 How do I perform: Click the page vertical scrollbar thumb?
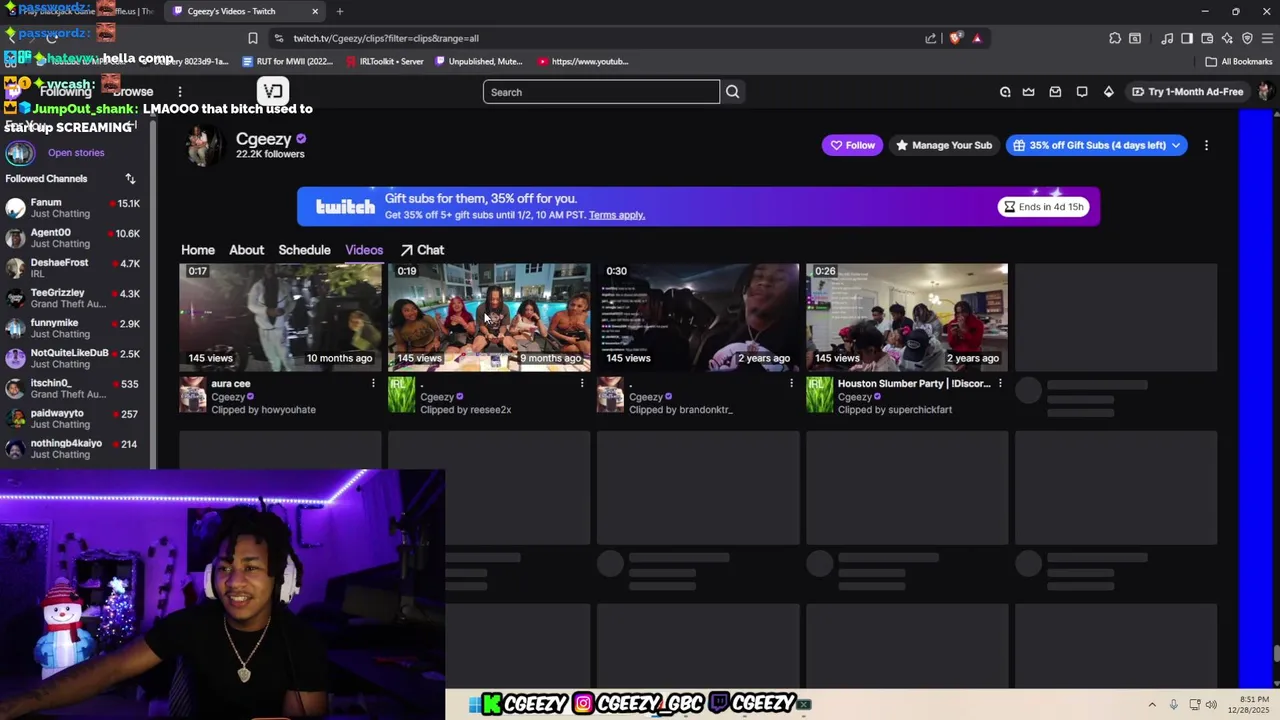1275,655
